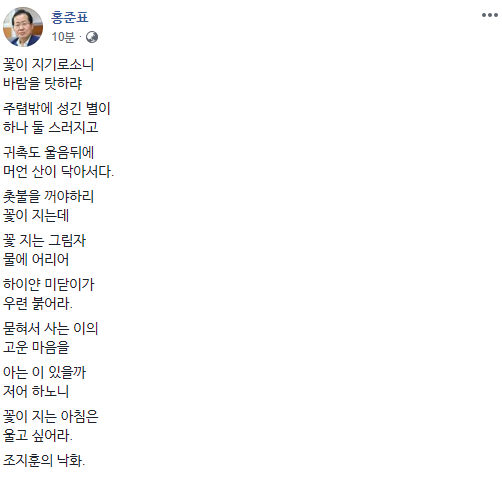Viewport: 502px width, 479px height.
Task: Open the 홍준표 profile name link
Action: [x=70, y=17]
